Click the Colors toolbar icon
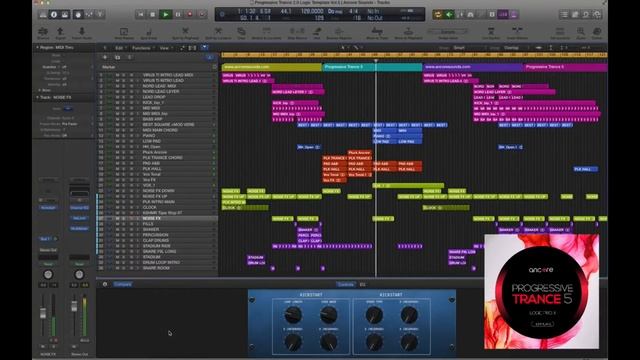Image resolution: width=640 pixels, height=360 pixels. click(597, 33)
